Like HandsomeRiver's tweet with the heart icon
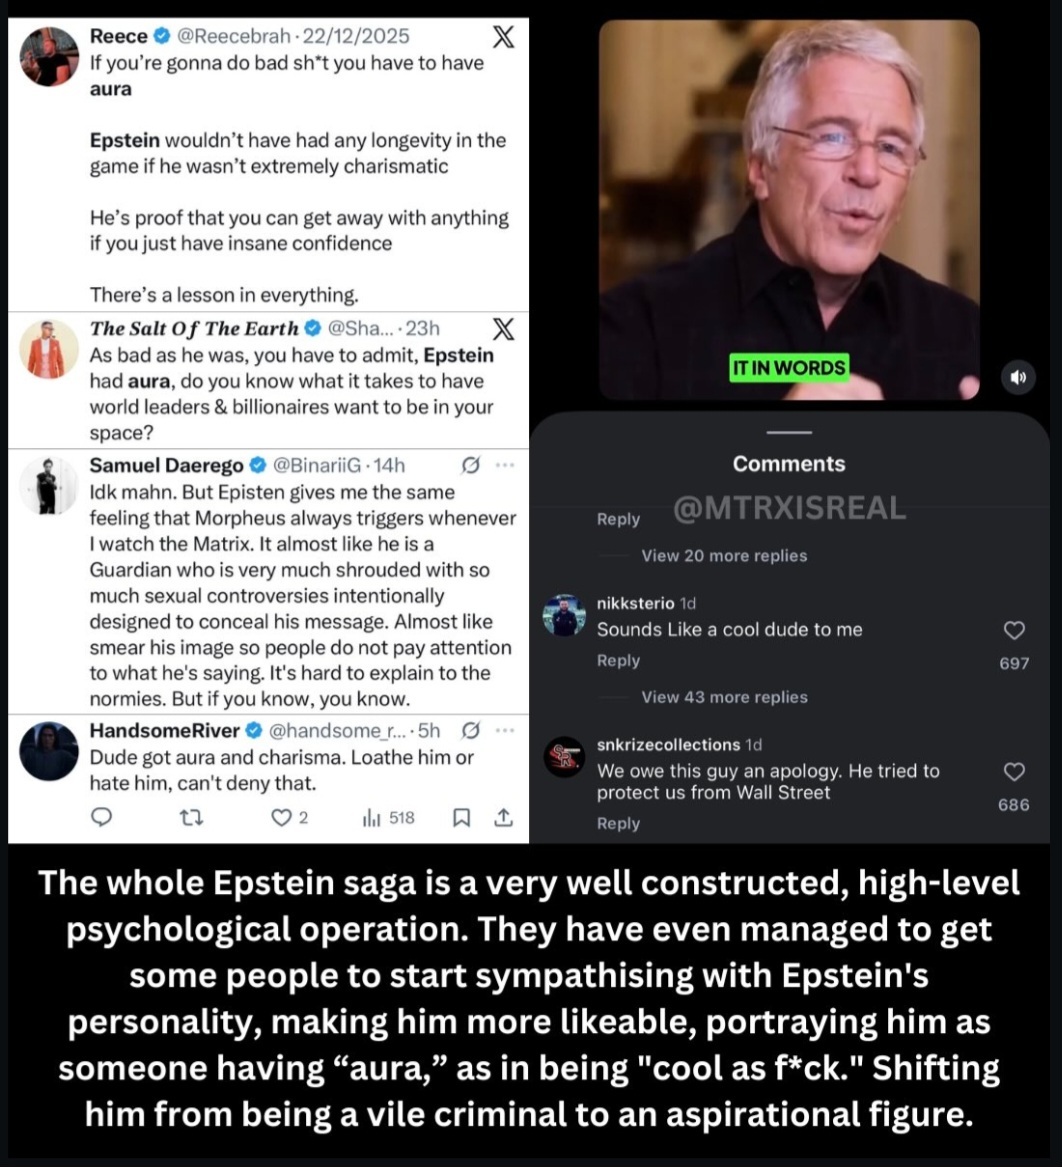The image size is (1062, 1167). point(281,818)
